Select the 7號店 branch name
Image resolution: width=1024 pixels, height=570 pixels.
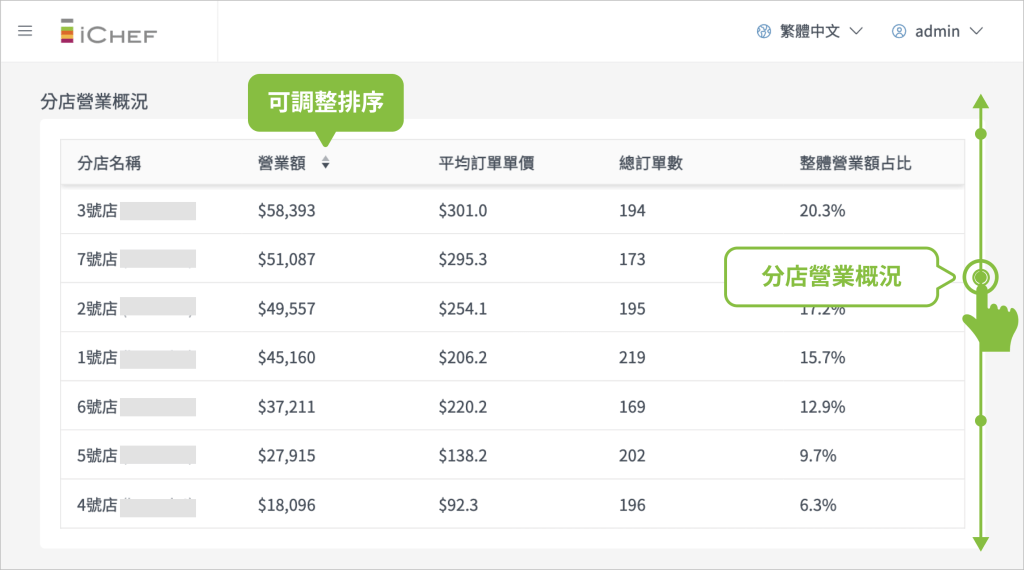tap(97, 260)
